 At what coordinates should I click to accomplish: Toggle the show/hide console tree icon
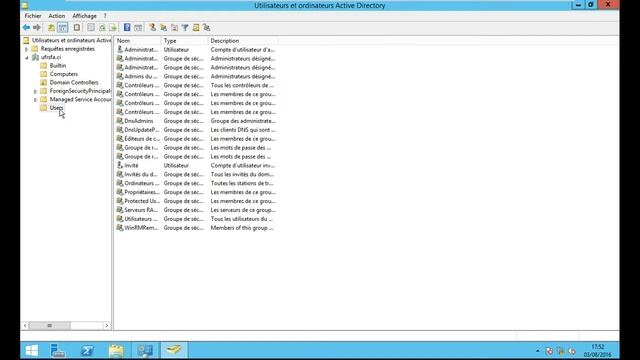[x=62, y=27]
